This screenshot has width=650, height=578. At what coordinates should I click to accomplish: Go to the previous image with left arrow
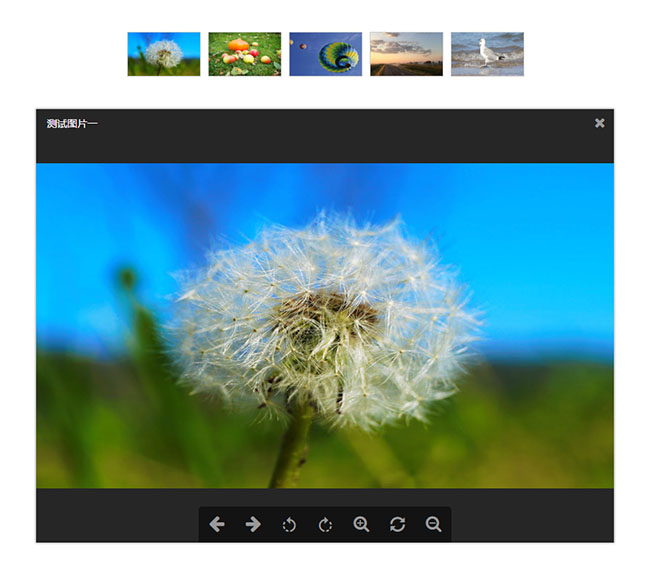(217, 525)
